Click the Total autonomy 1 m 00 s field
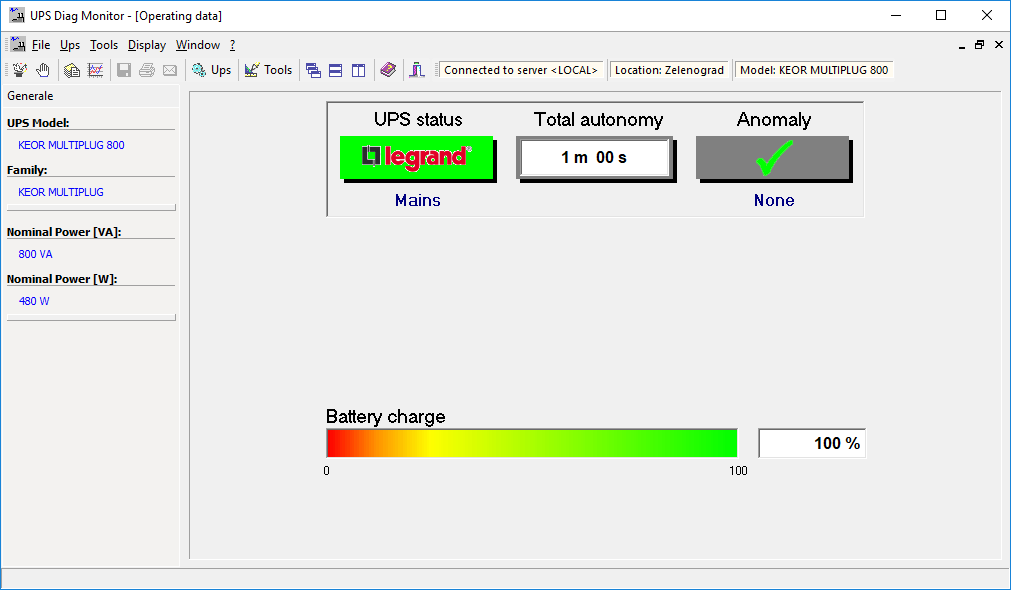1011x590 pixels. pyautogui.click(x=594, y=157)
